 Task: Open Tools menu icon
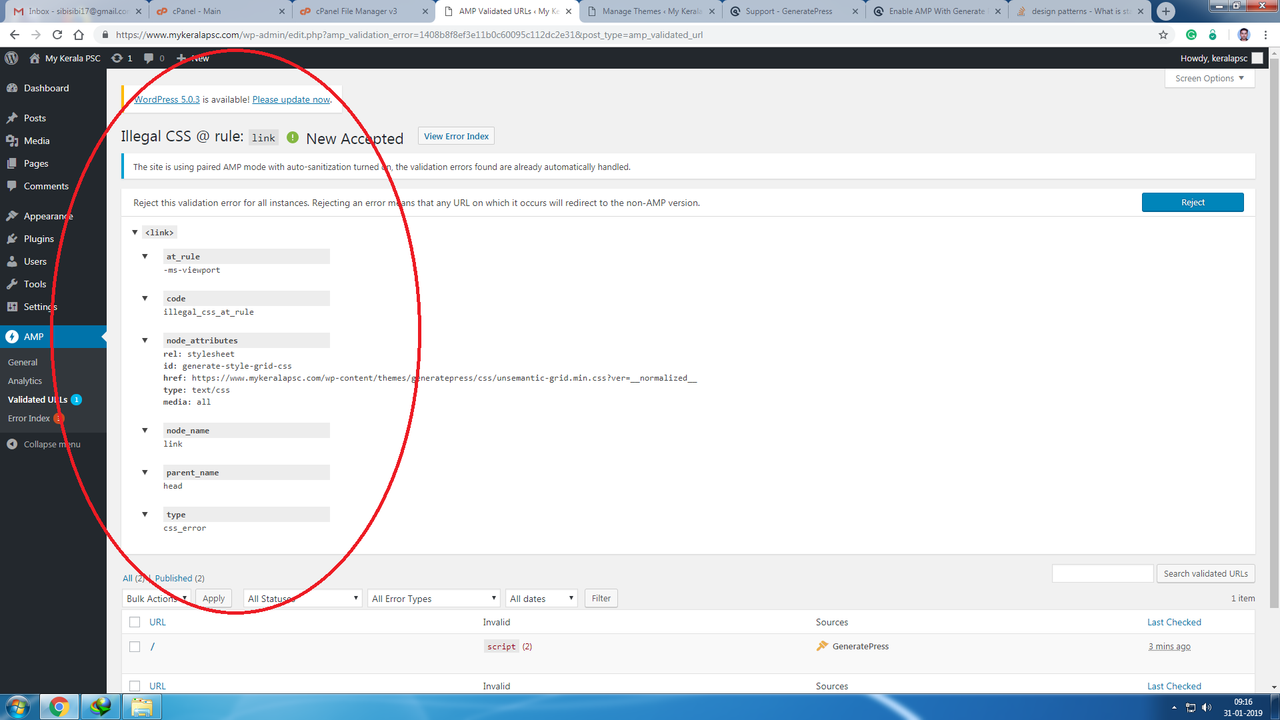pos(12,284)
